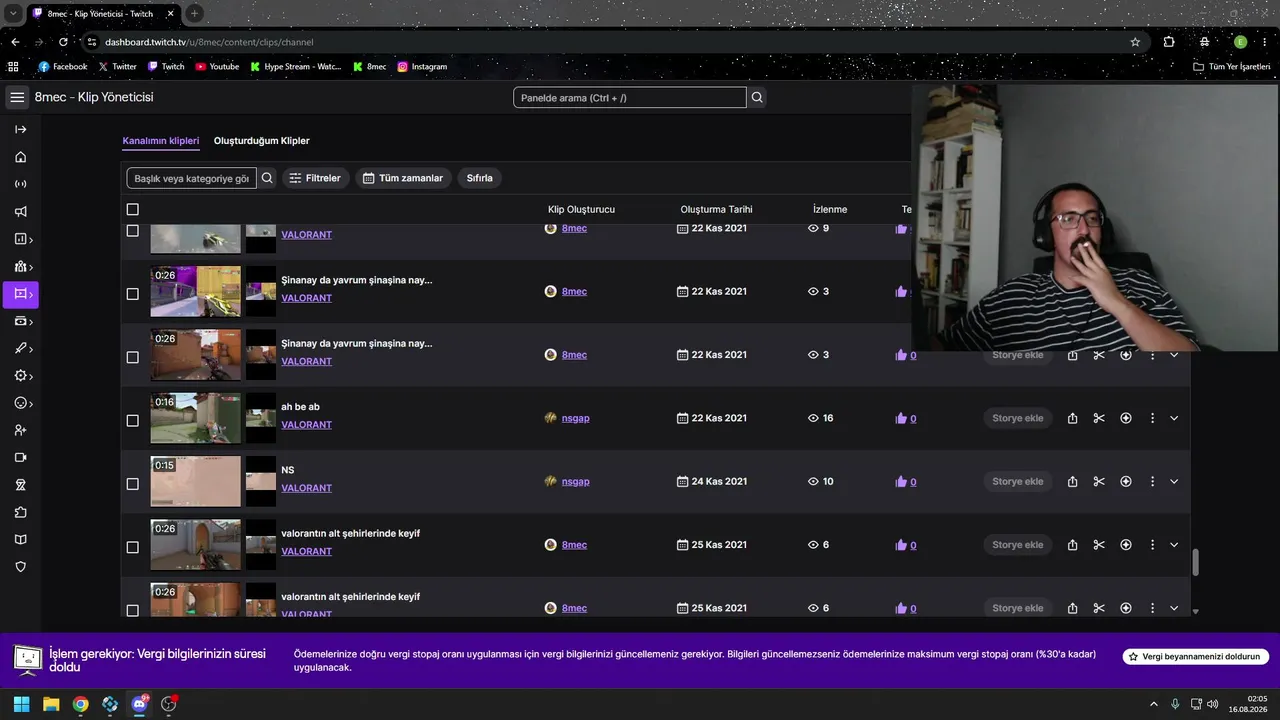
Task: Share the clip titled "NS"
Action: point(1072,481)
